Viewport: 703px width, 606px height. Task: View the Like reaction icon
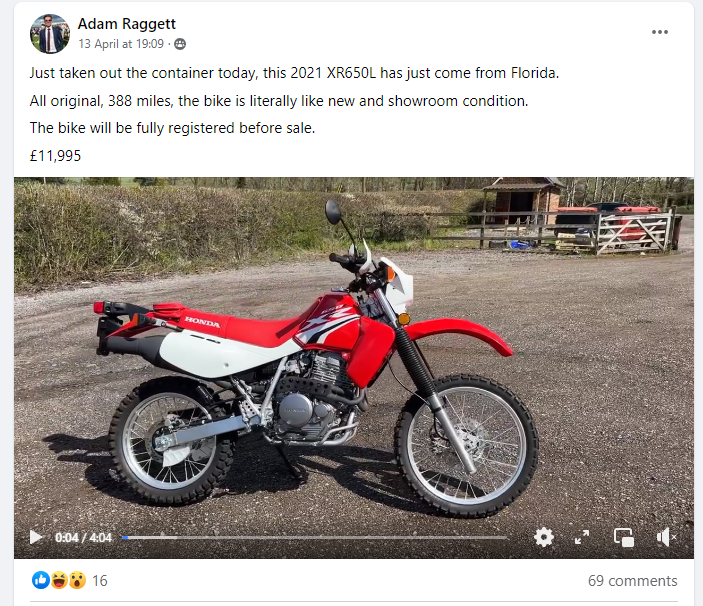coord(41,580)
